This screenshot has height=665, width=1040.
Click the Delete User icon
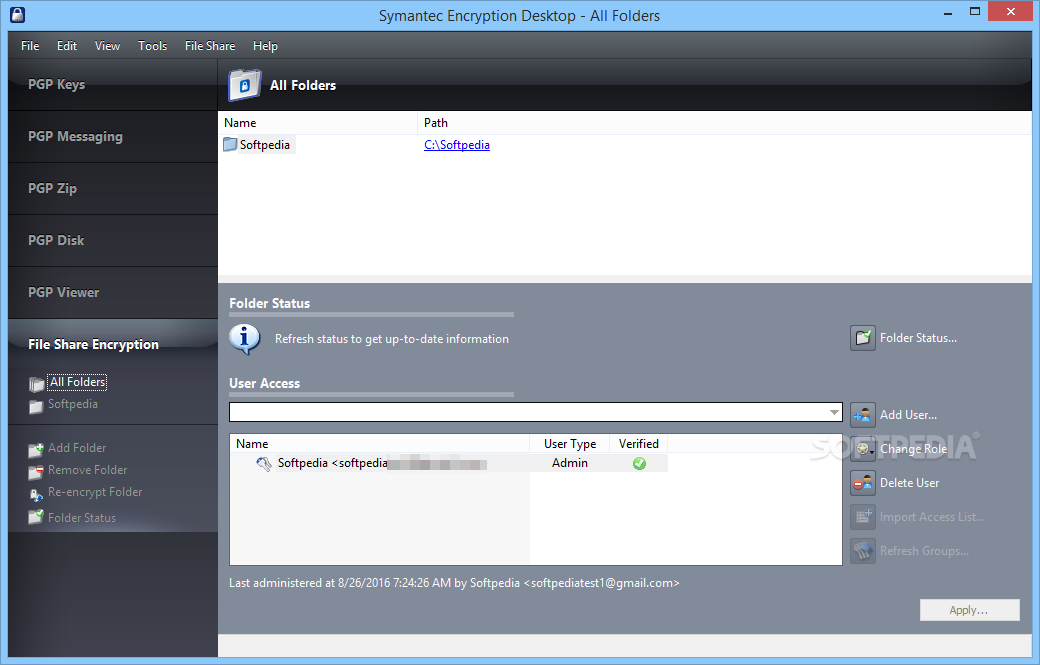(x=863, y=483)
